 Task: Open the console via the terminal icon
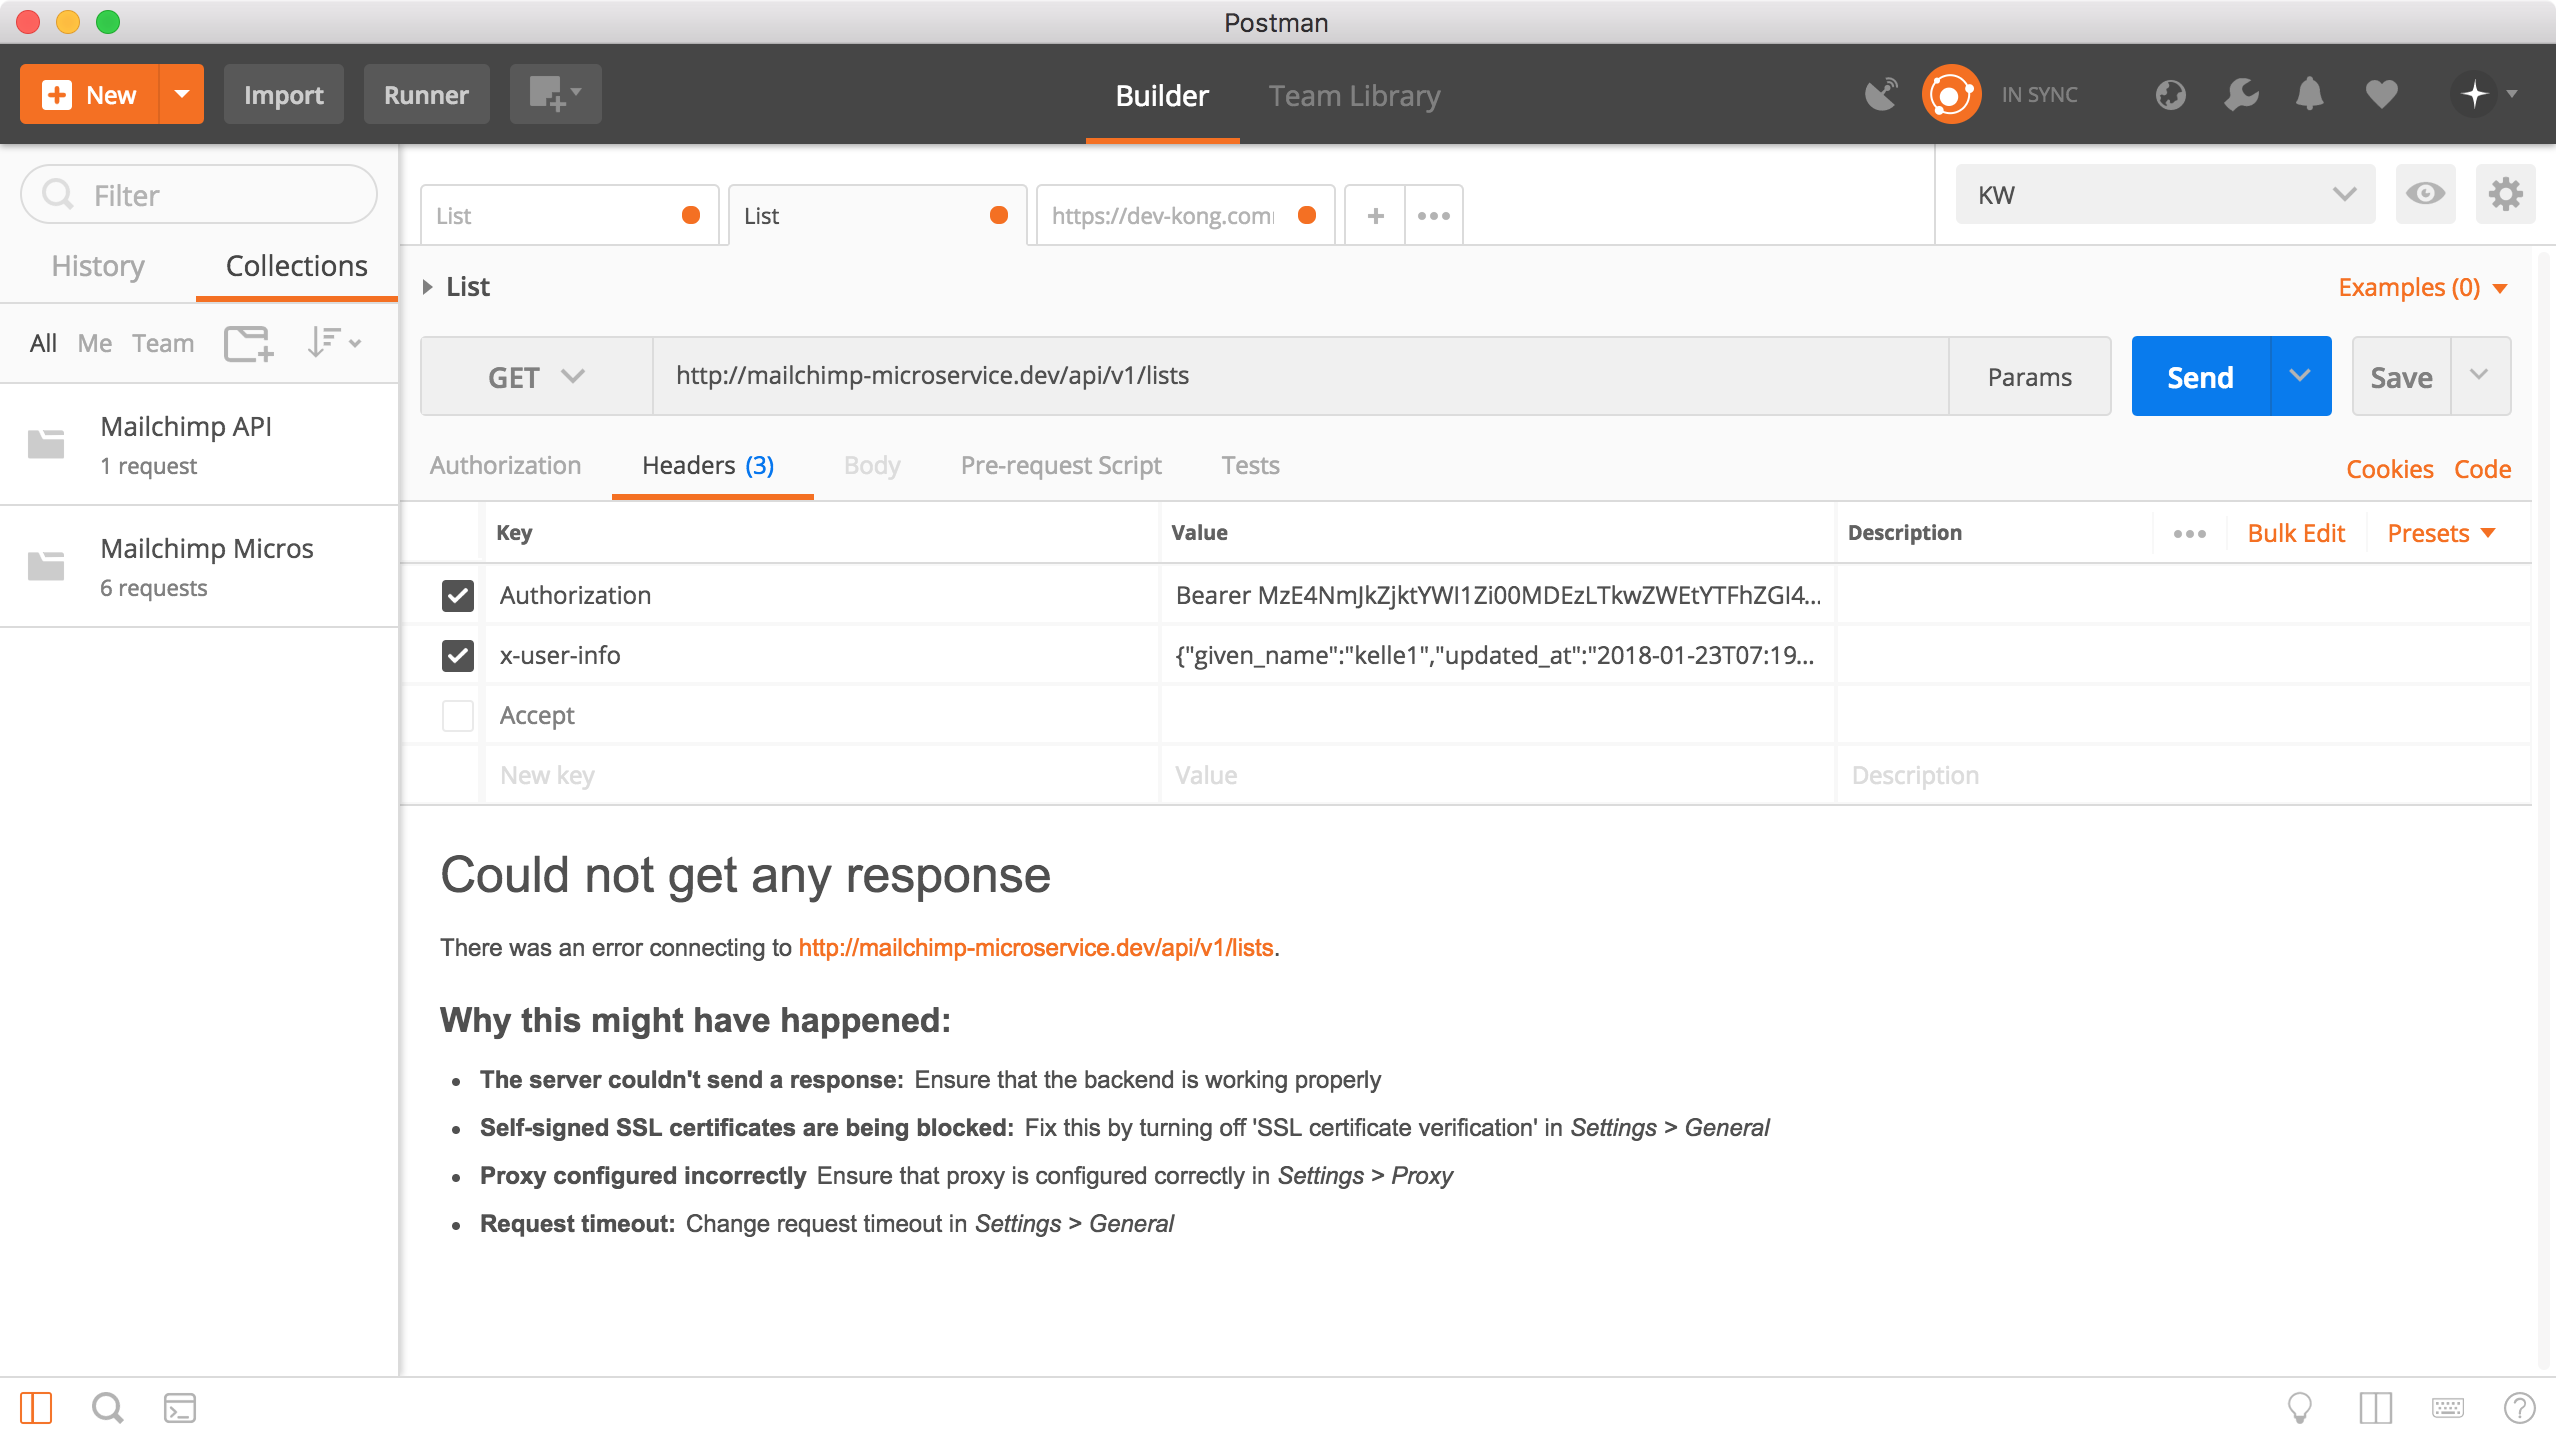[181, 1408]
